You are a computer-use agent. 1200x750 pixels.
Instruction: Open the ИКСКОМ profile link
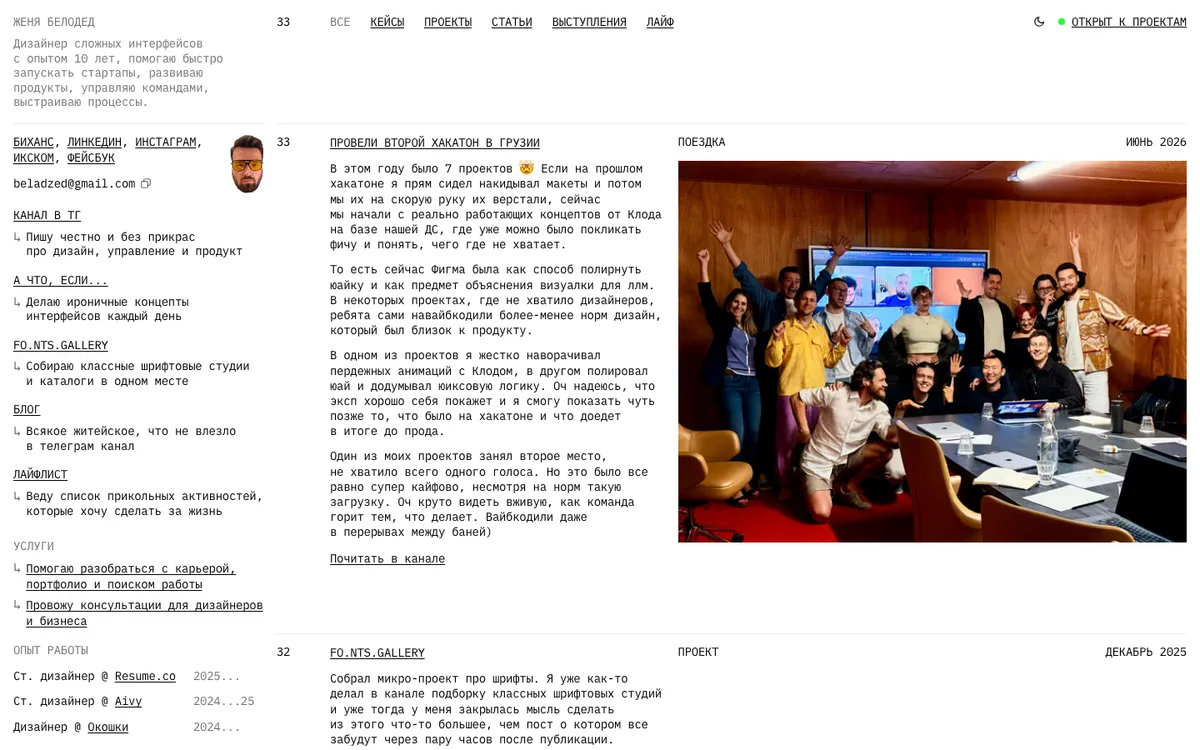click(34, 158)
